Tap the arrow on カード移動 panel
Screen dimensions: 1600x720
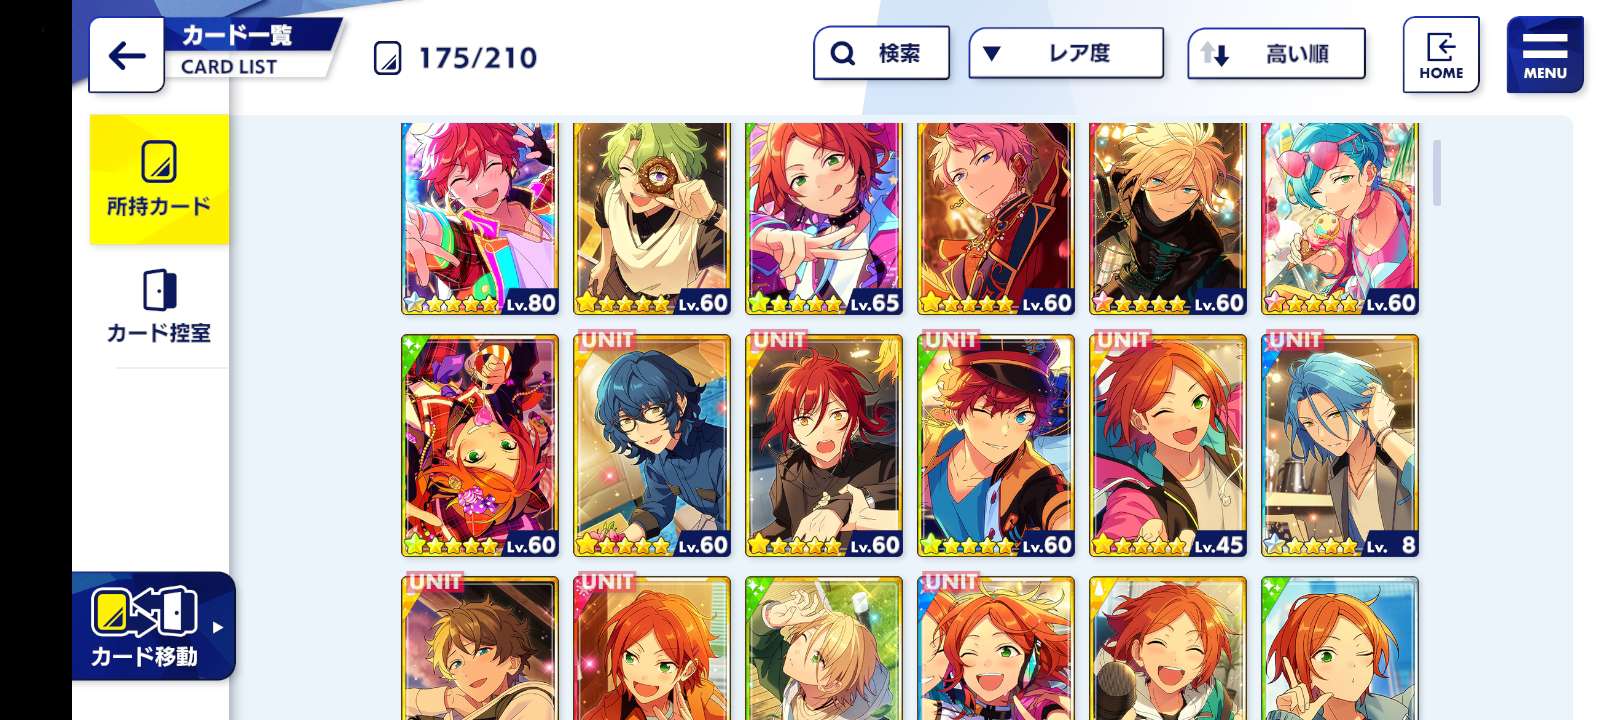click(218, 627)
